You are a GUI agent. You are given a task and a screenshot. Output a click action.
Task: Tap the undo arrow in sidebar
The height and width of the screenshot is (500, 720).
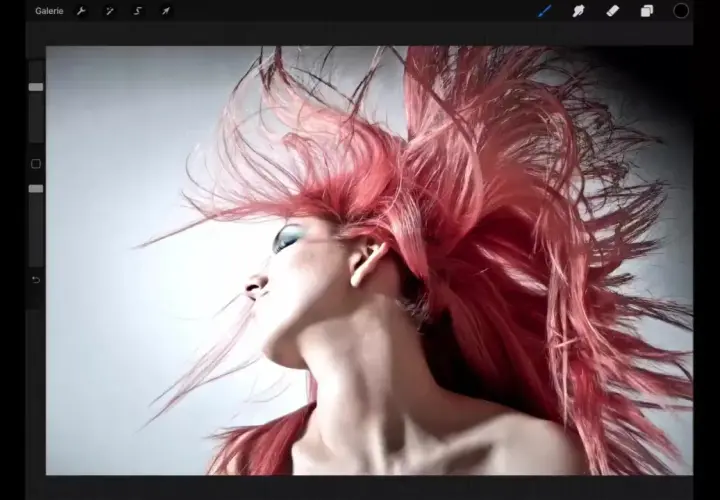pyautogui.click(x=36, y=280)
